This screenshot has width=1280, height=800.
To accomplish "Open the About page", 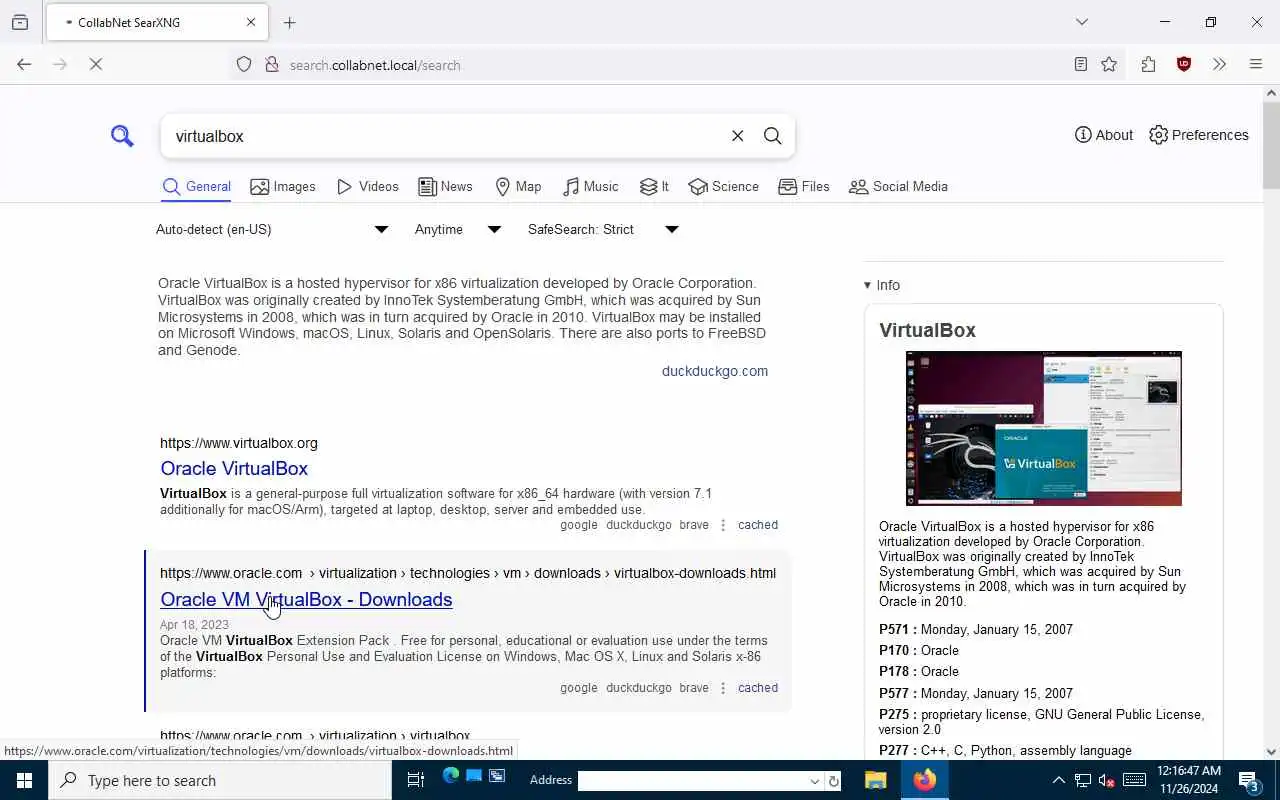I will (x=1104, y=135).
